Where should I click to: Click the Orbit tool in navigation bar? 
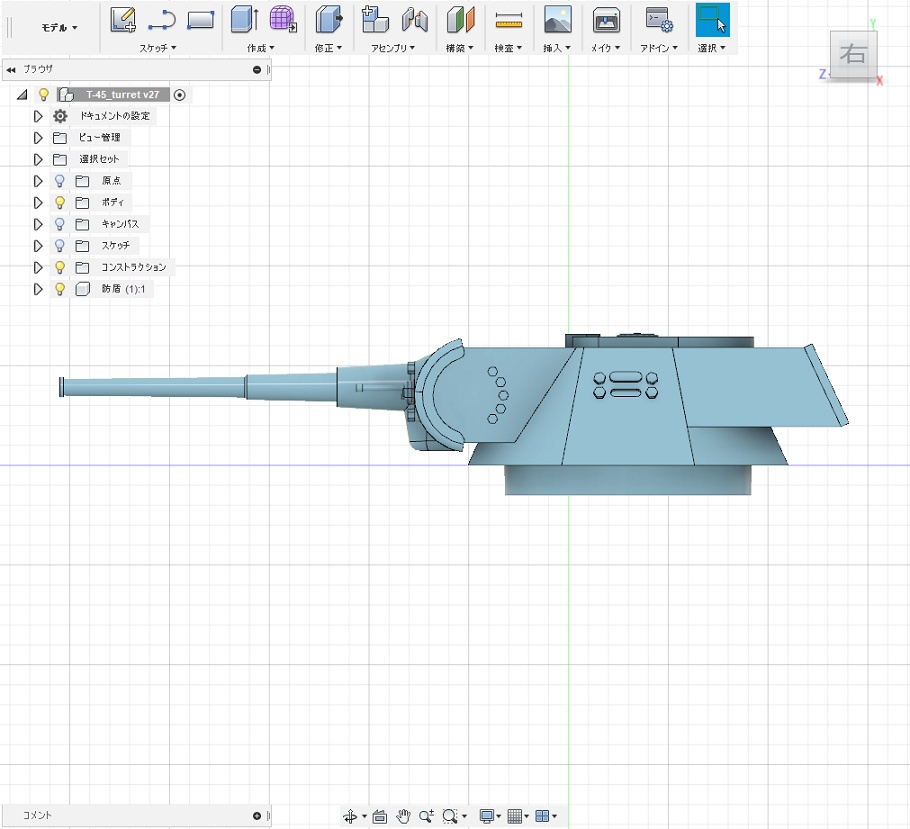coord(350,816)
